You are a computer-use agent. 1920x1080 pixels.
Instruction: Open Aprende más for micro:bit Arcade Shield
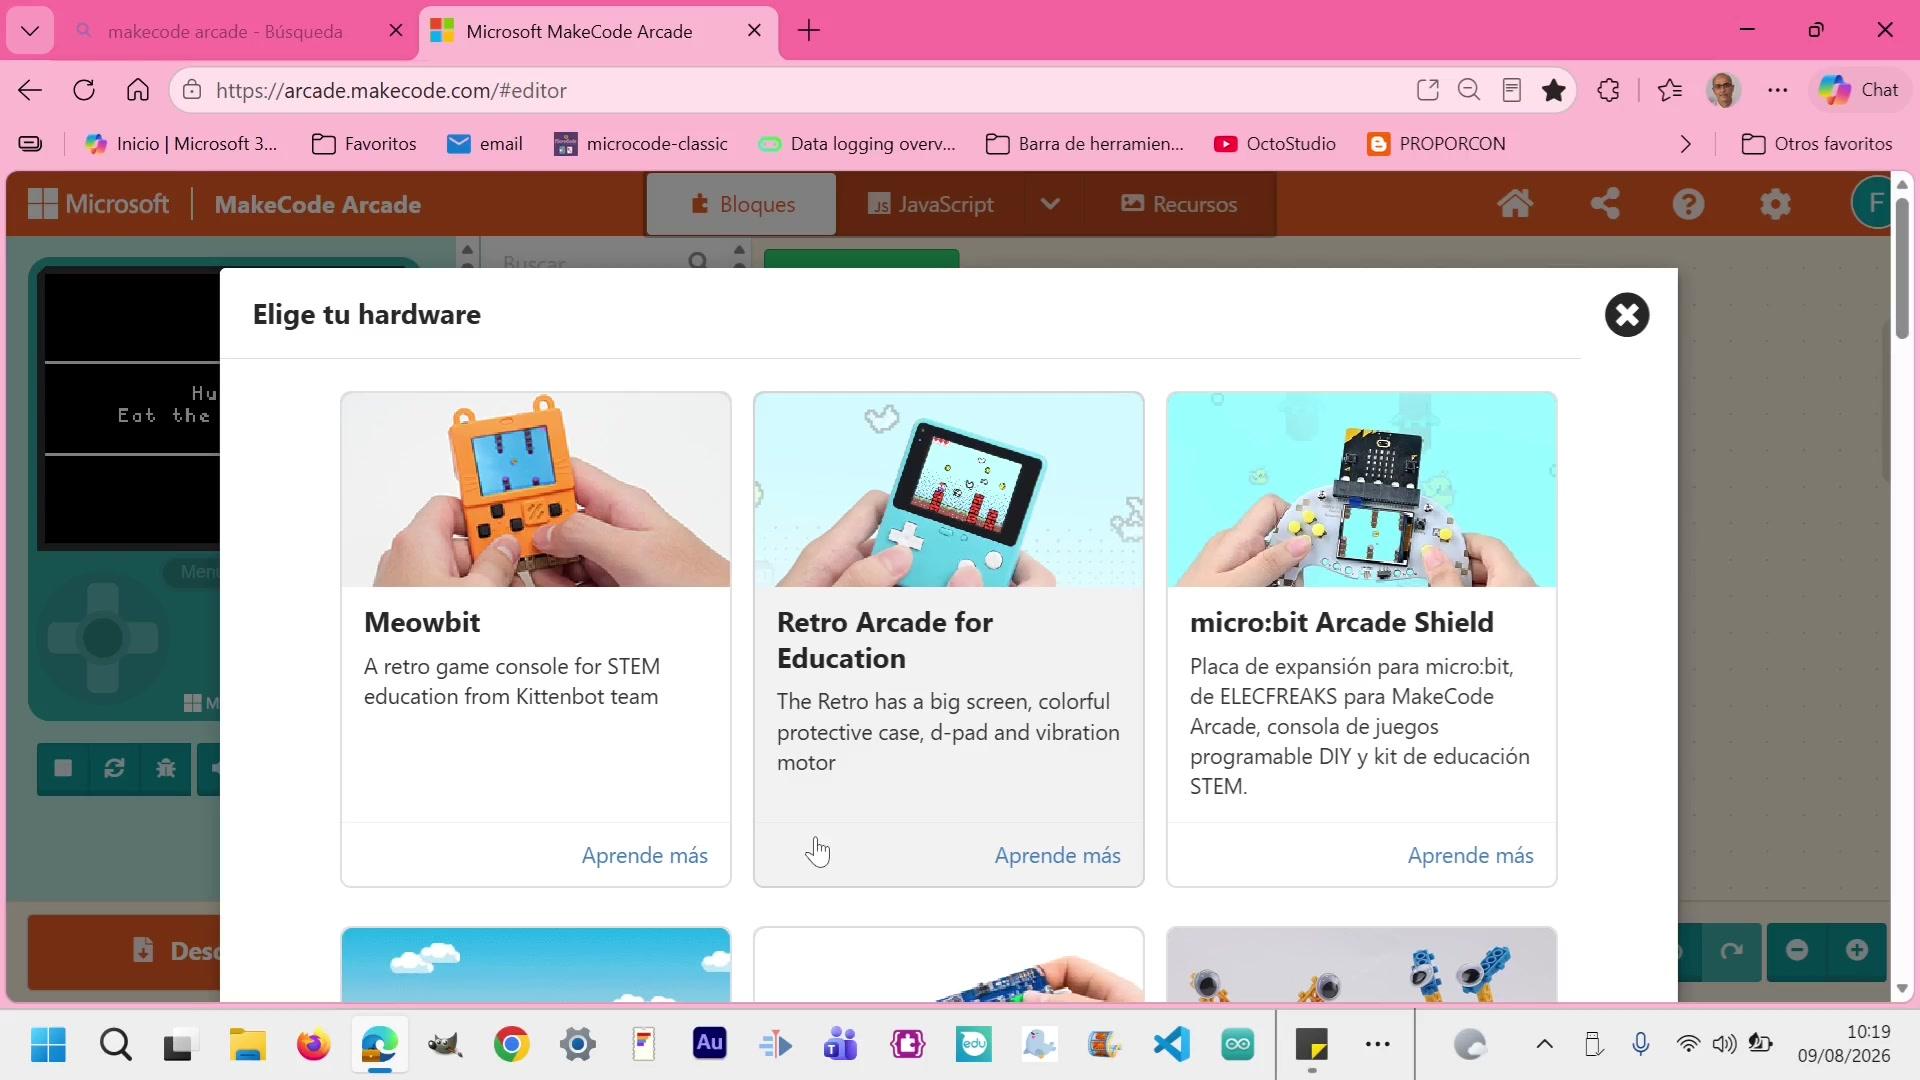coord(1471,856)
